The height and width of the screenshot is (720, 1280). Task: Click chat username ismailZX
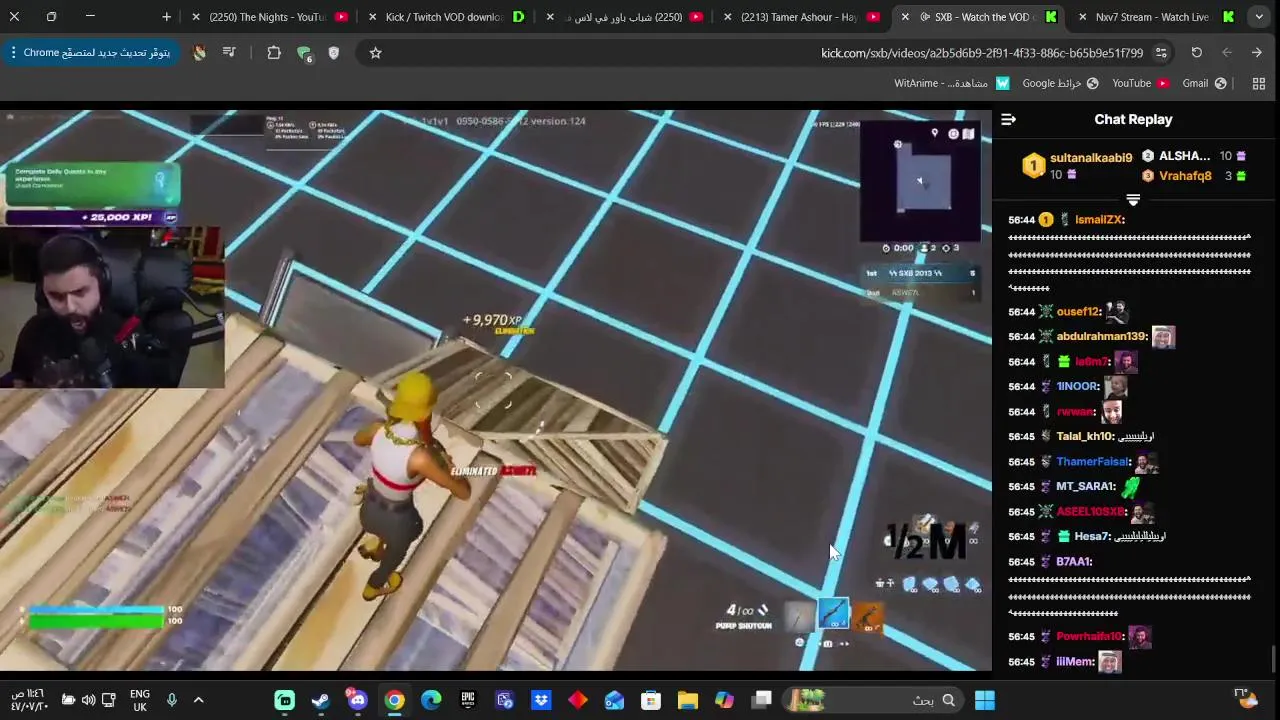(x=1100, y=220)
